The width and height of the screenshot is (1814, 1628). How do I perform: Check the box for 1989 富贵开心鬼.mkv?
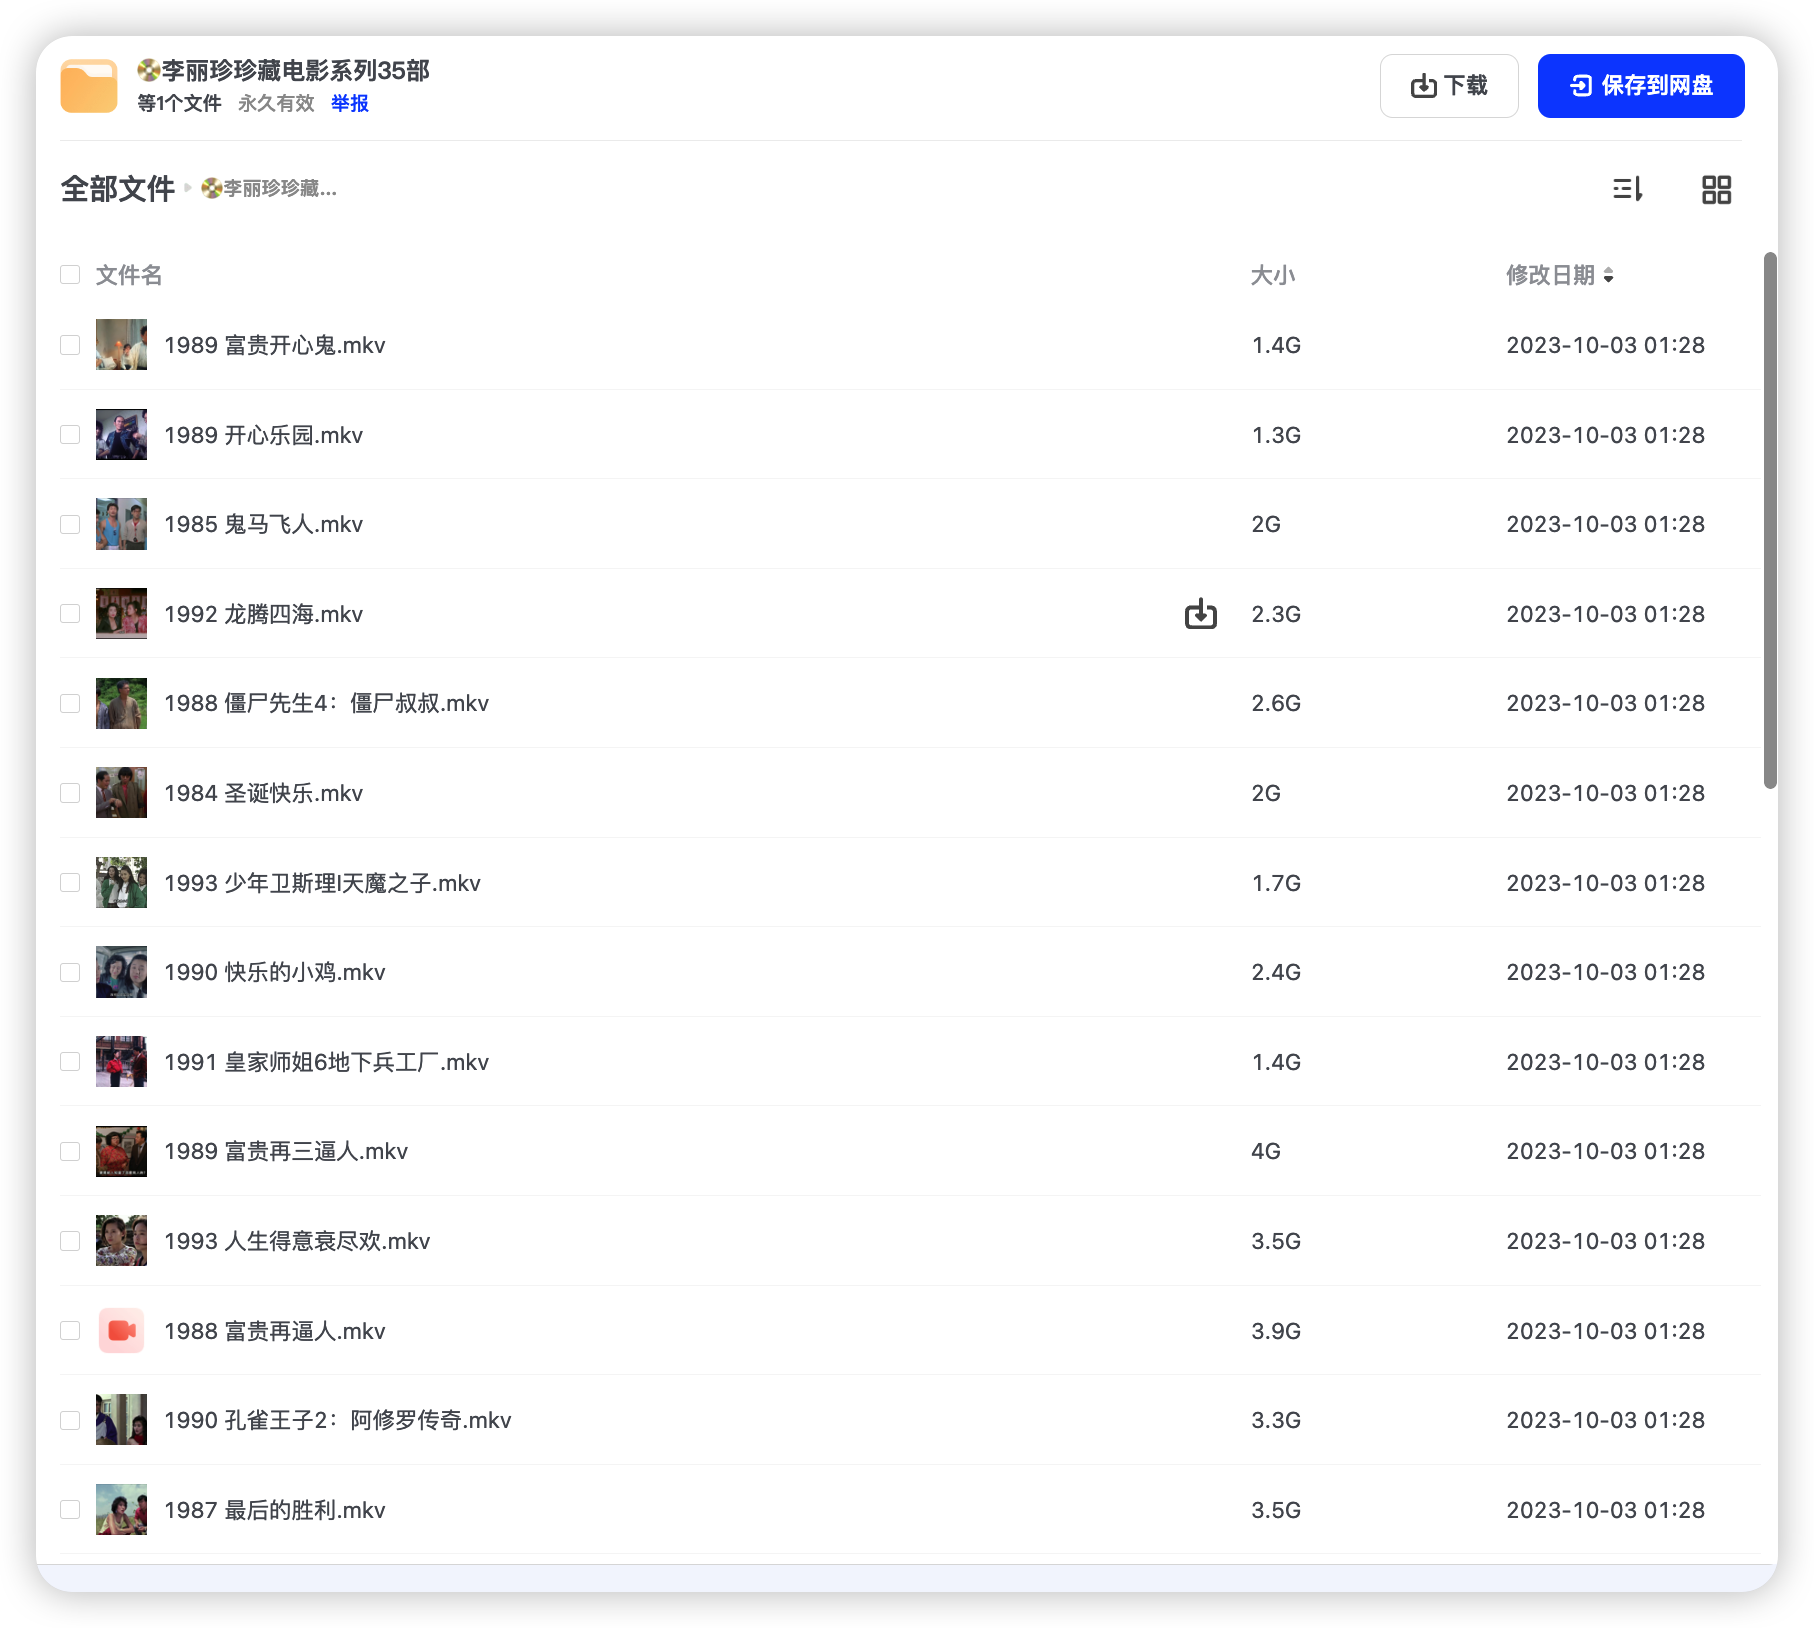coord(70,344)
